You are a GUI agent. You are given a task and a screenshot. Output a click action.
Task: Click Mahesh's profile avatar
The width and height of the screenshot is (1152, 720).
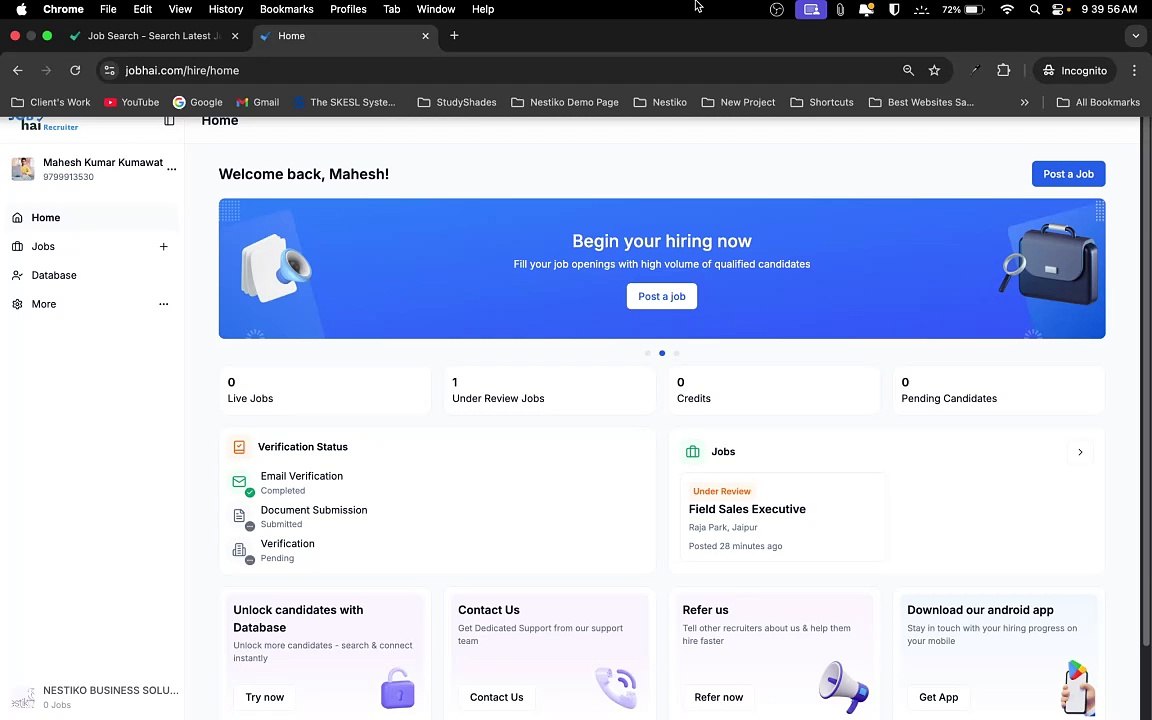(23, 169)
